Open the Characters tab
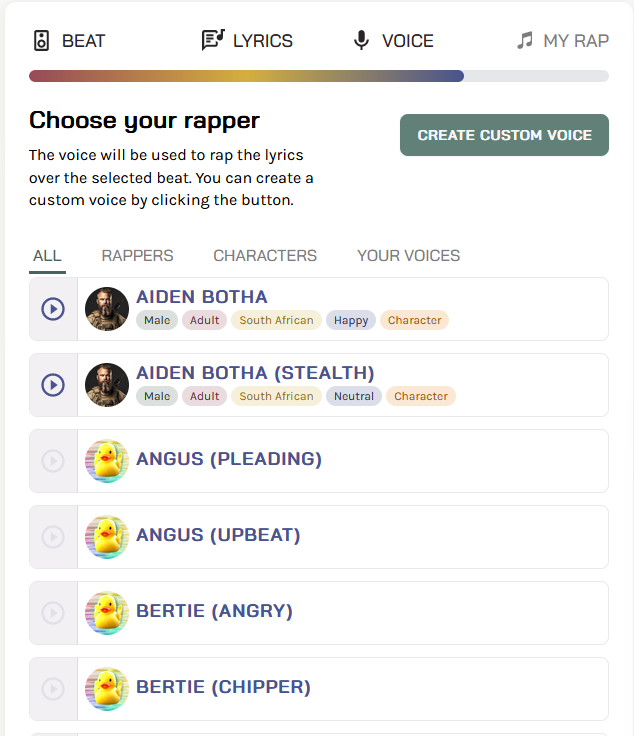This screenshot has width=634, height=736. point(265,256)
